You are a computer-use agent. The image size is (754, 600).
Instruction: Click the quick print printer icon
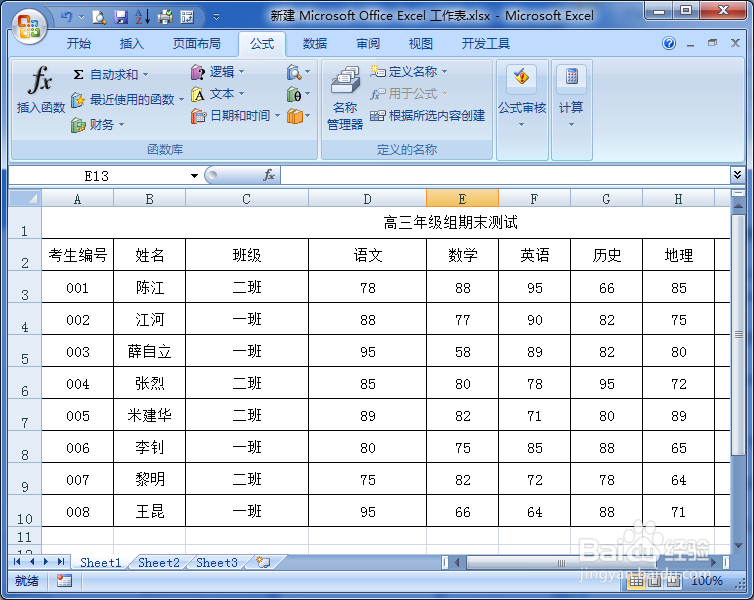pos(165,17)
